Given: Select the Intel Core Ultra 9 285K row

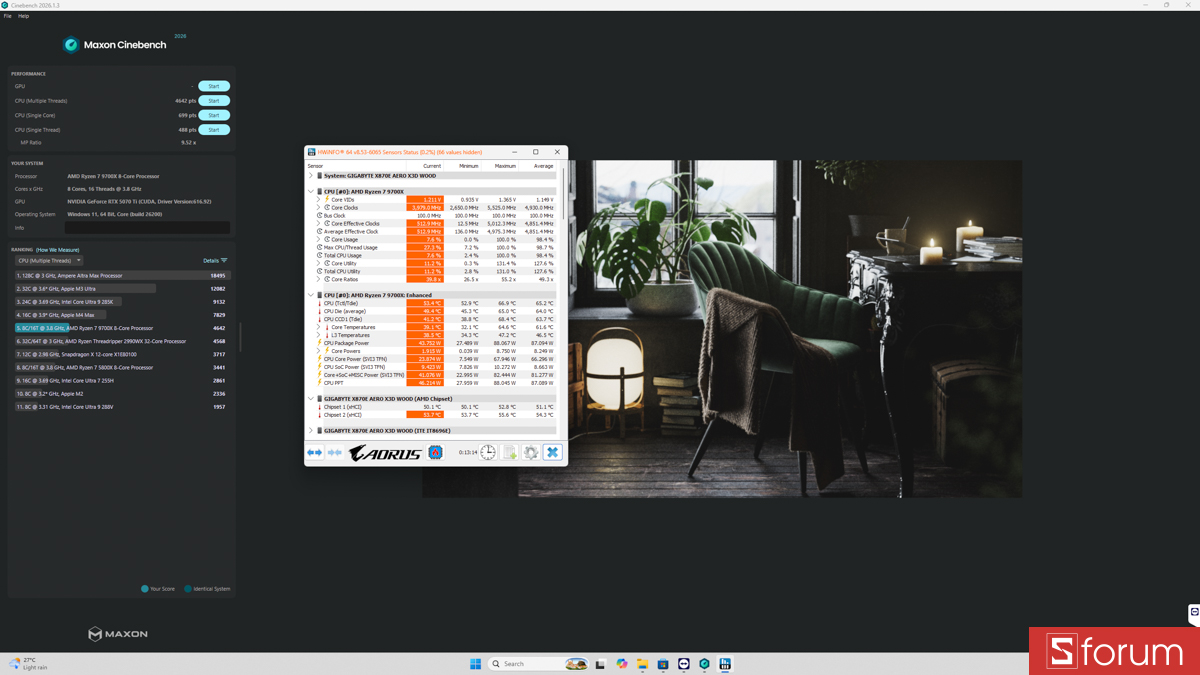Looking at the screenshot, I should coord(121,301).
